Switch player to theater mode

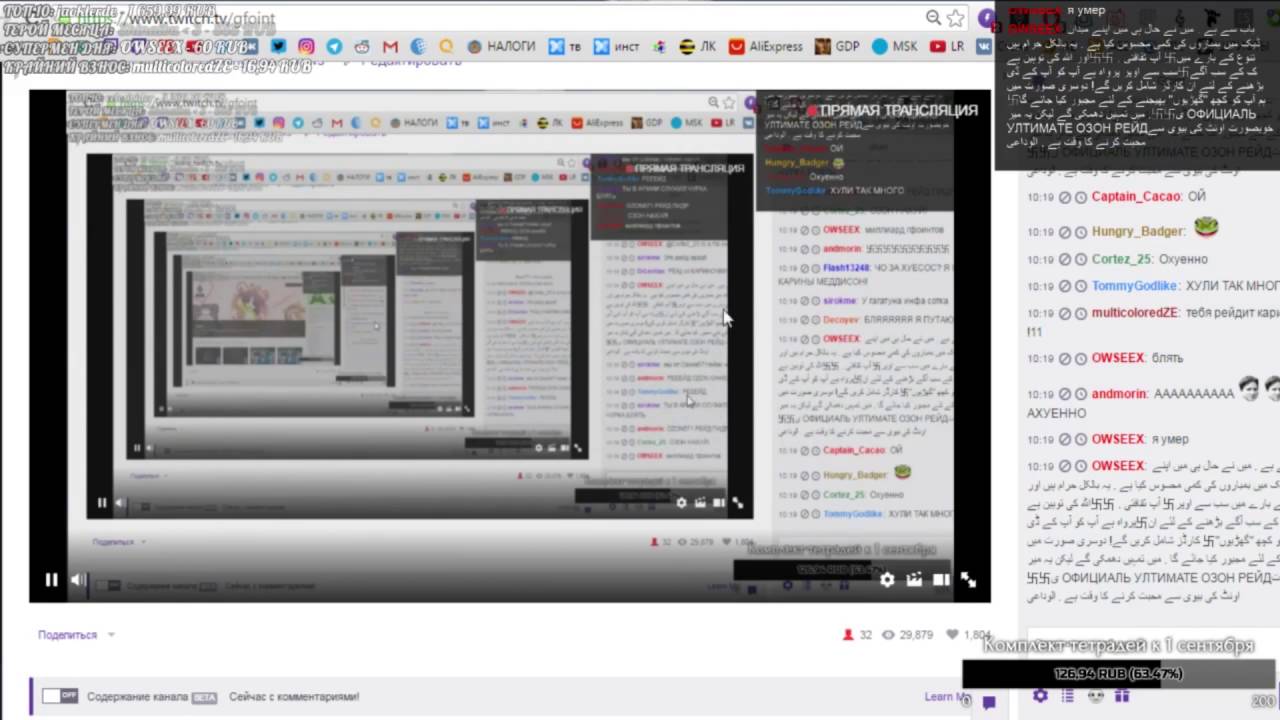(x=941, y=579)
